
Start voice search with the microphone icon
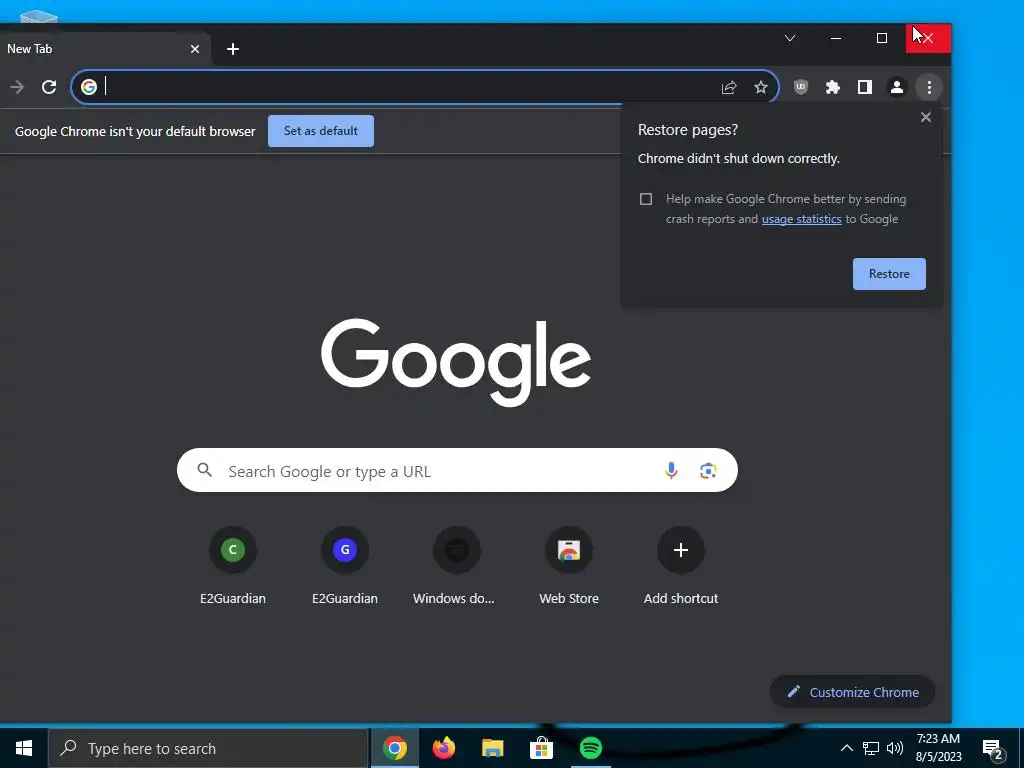[671, 470]
